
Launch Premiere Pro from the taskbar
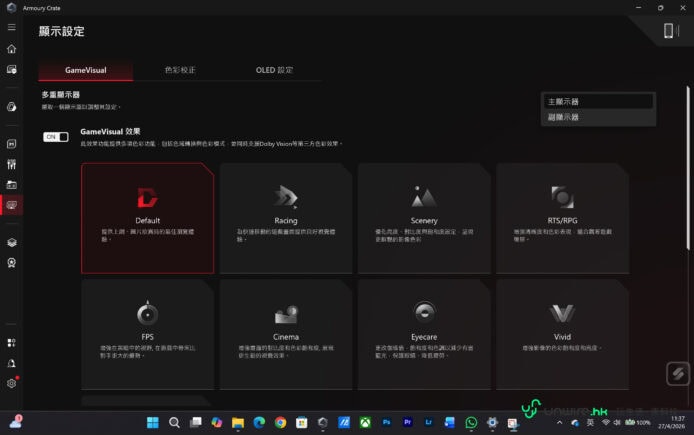pyautogui.click(x=408, y=423)
